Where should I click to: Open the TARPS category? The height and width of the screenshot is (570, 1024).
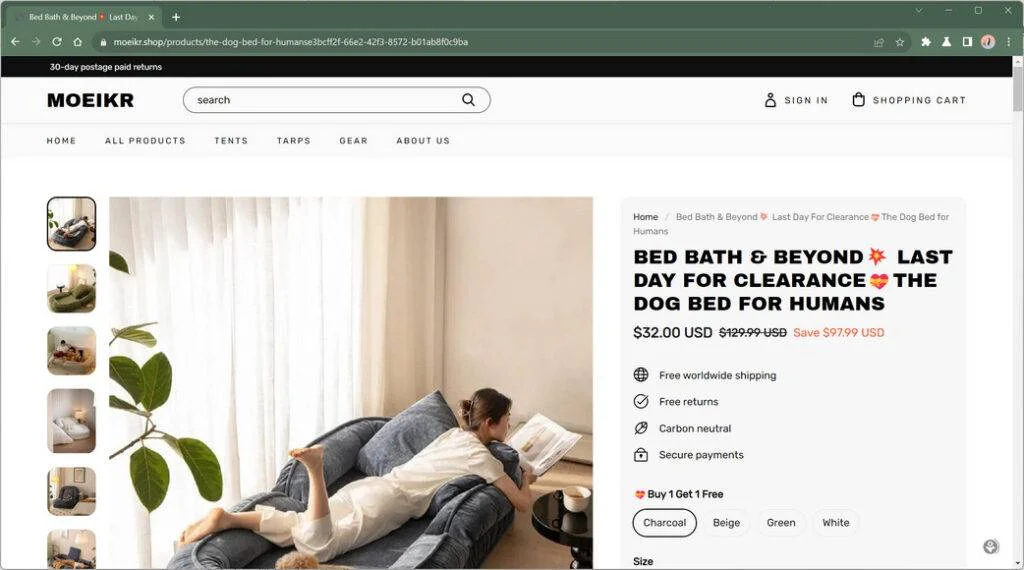(294, 141)
